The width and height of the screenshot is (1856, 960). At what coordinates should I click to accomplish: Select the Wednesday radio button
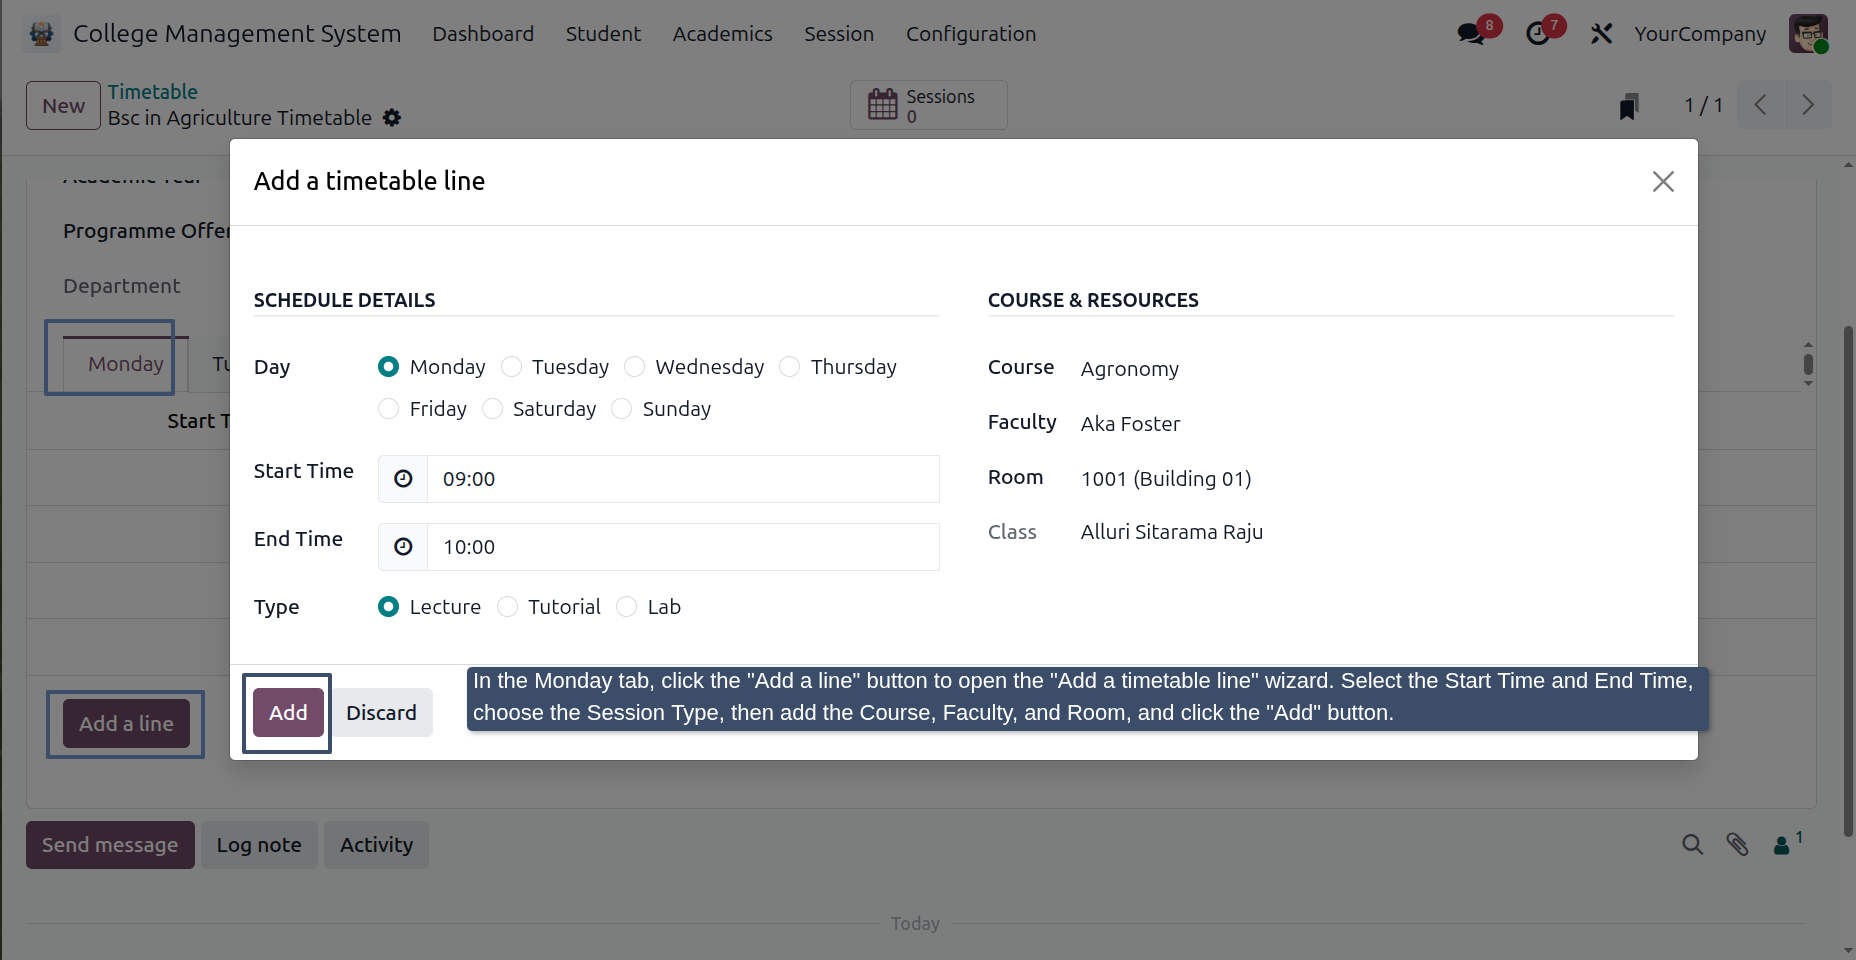pyautogui.click(x=634, y=367)
